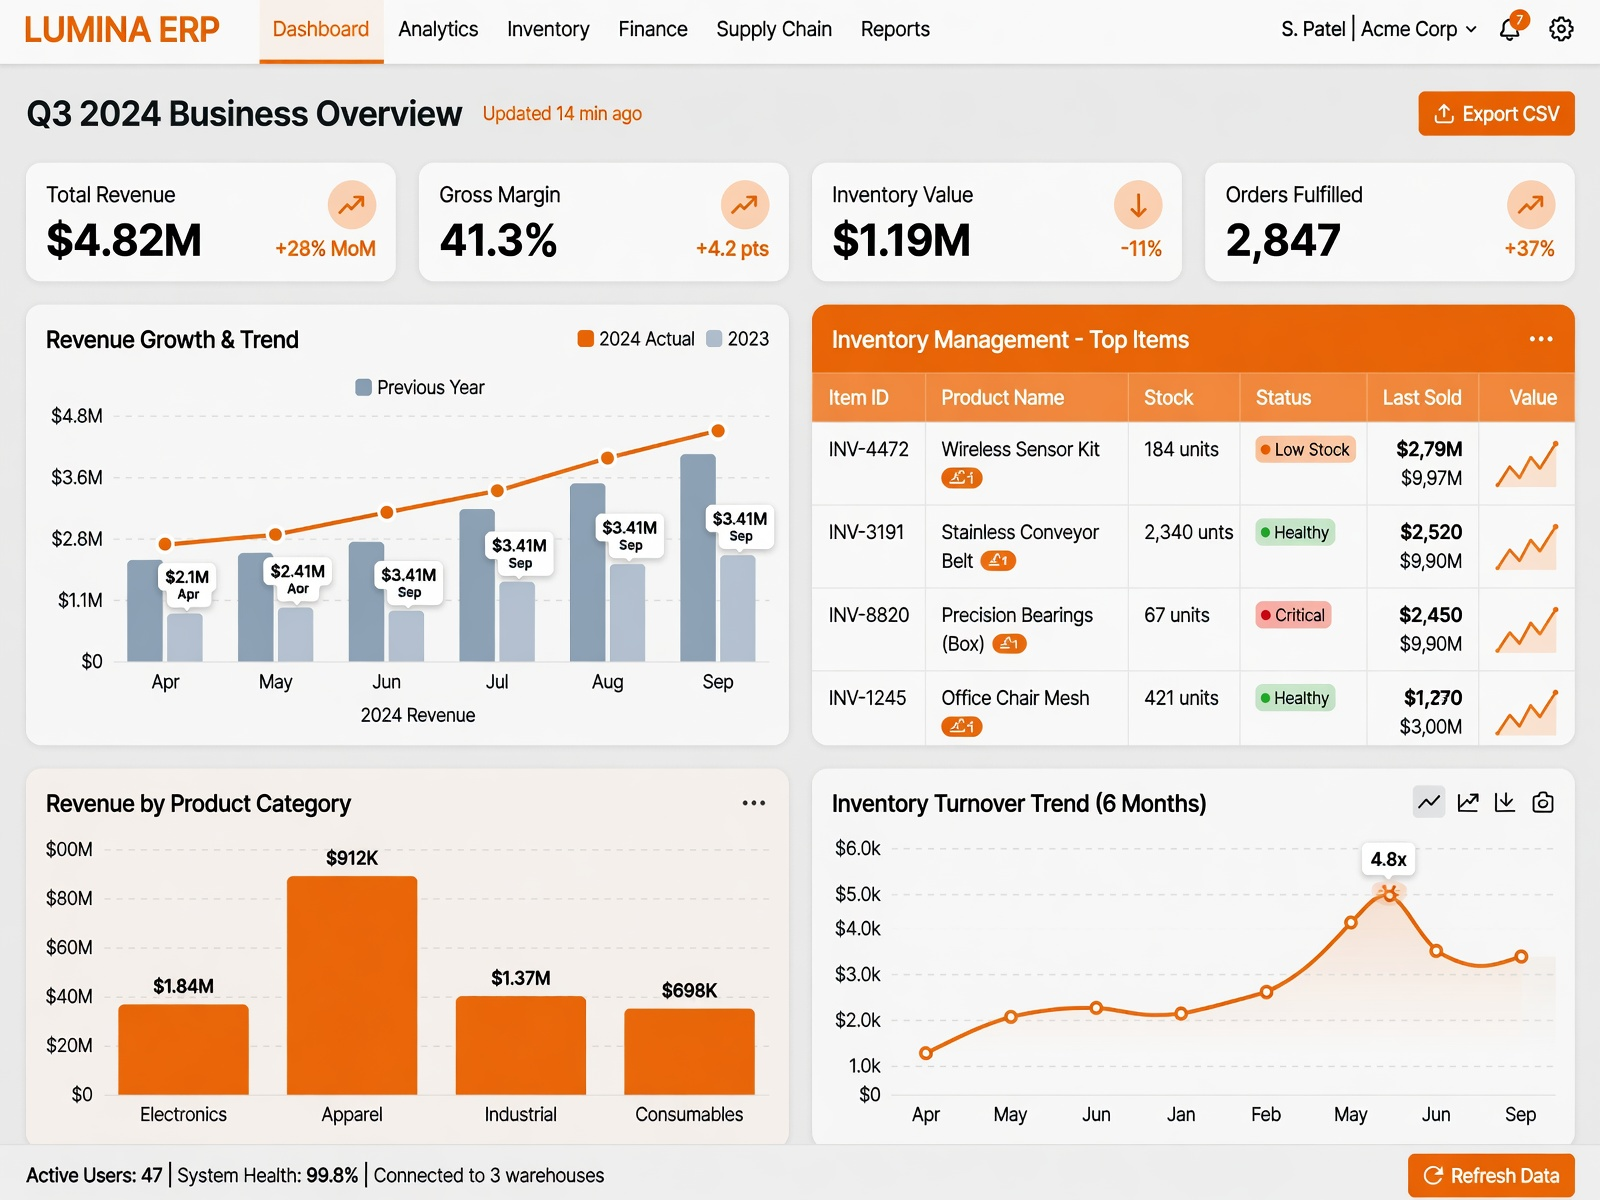
Task: Select item ID INV-3191
Action: [x=866, y=532]
